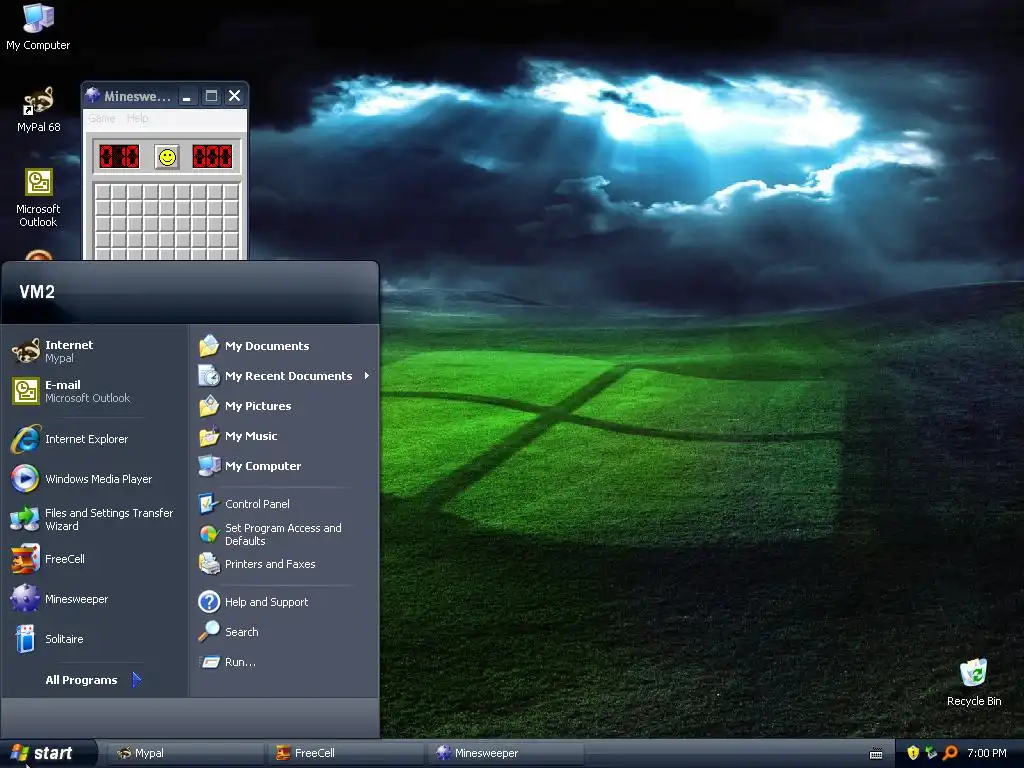Select Microsoft Outlook desktop icon
This screenshot has height=768, width=1024.
38,197
